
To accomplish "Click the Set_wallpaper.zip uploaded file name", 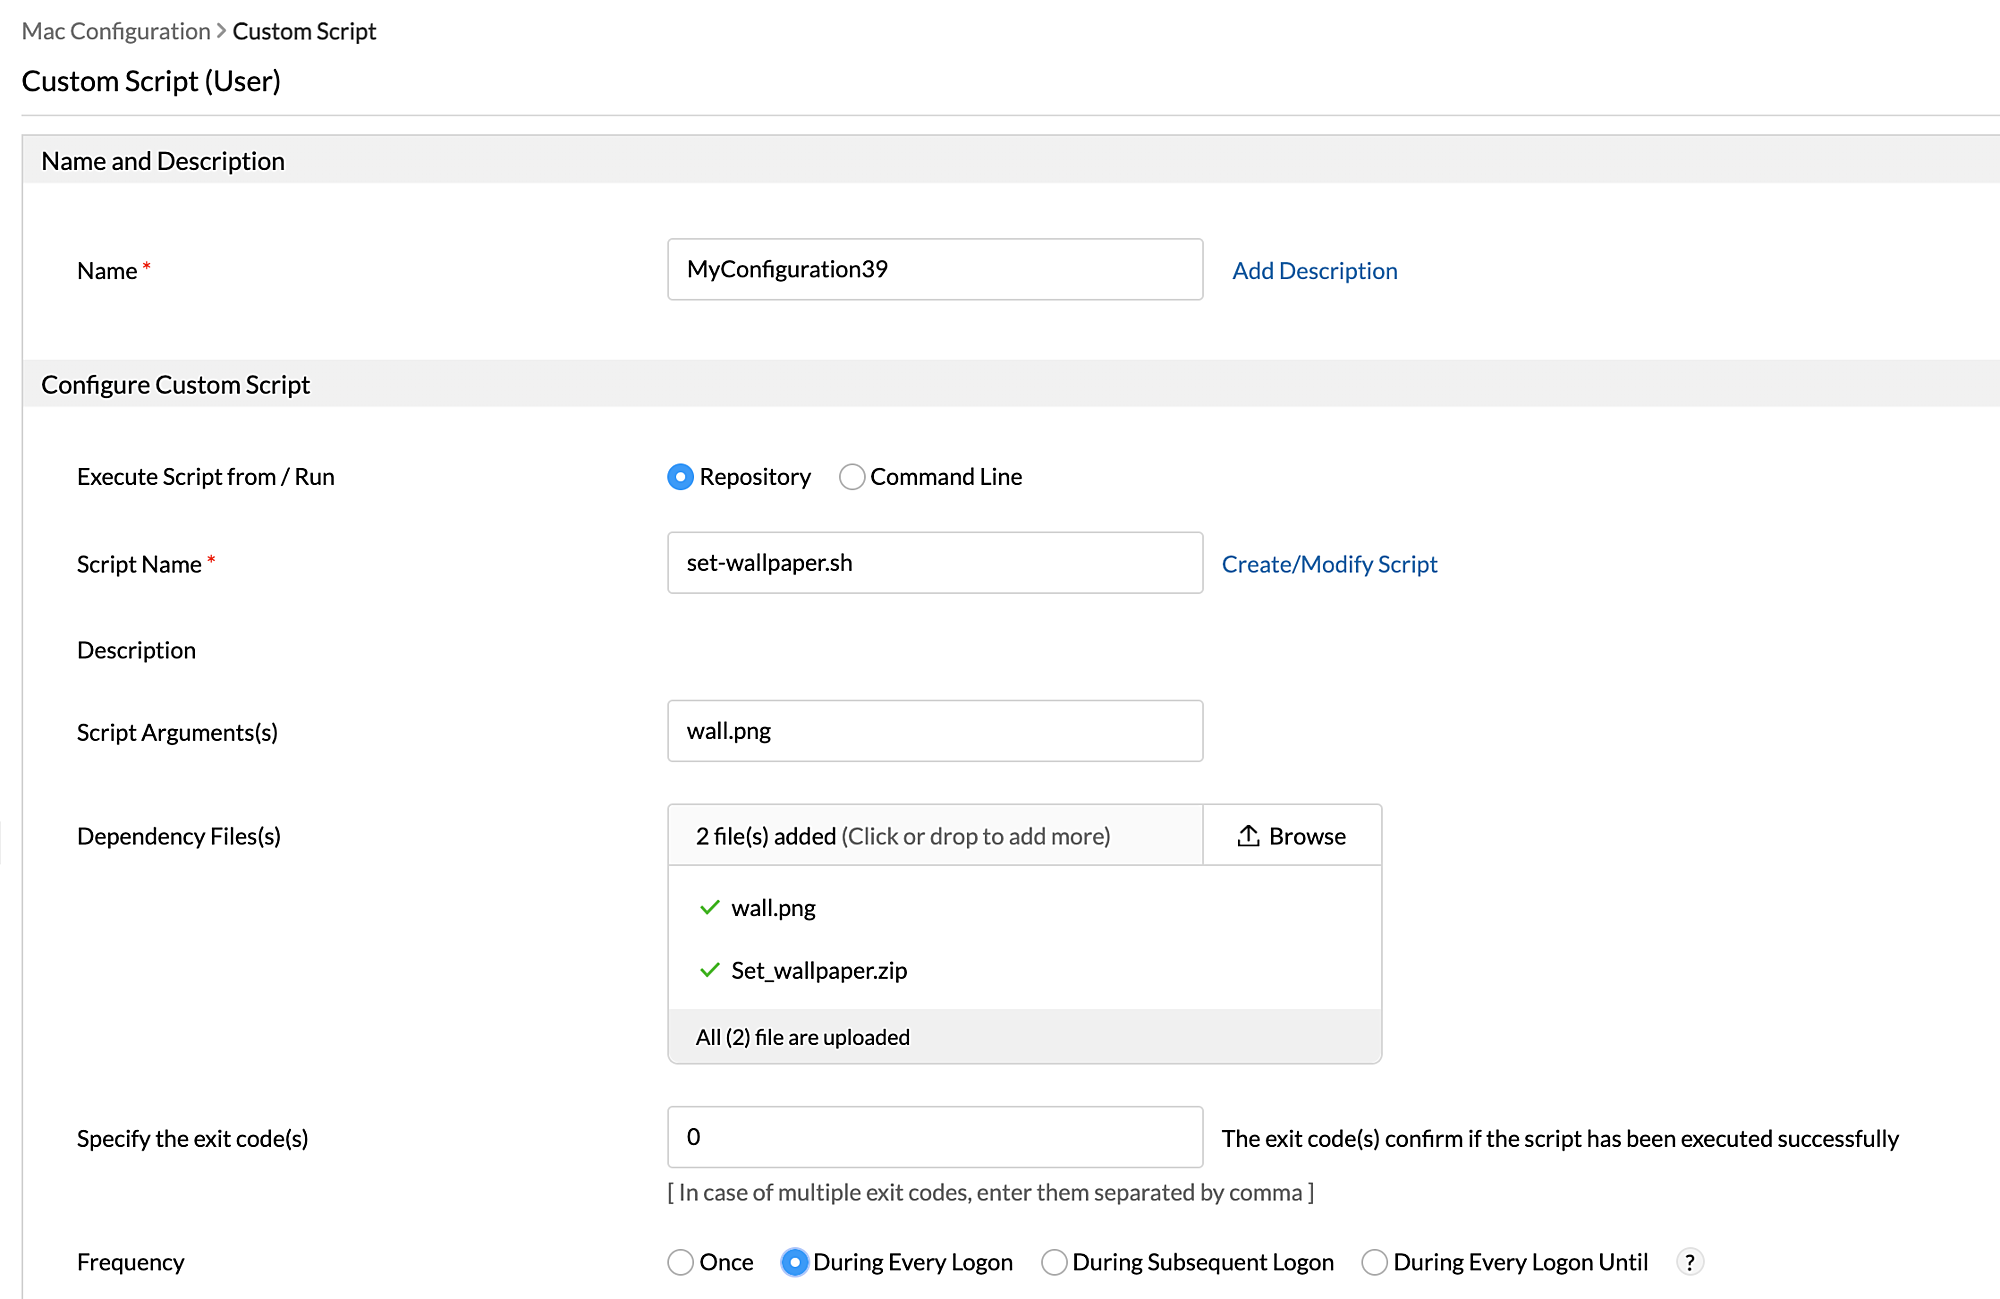I will click(819, 970).
